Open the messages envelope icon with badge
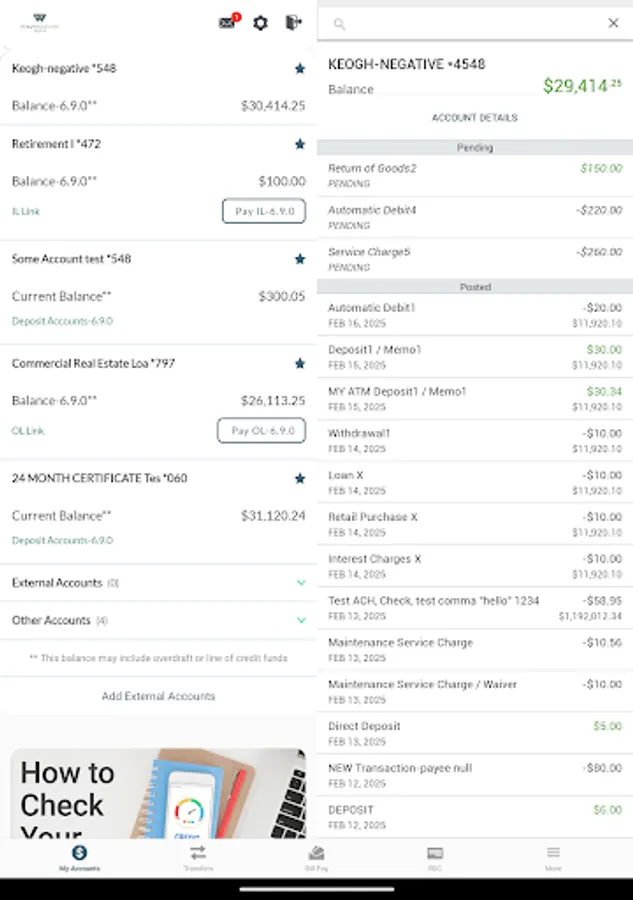The image size is (633, 900). (228, 23)
